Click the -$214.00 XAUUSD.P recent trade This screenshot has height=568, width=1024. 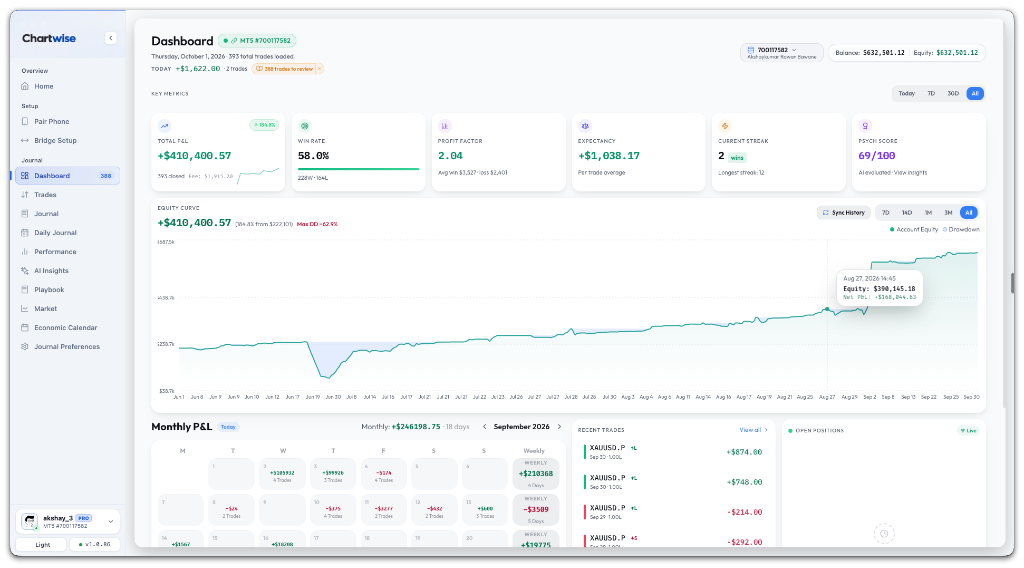[673, 512]
